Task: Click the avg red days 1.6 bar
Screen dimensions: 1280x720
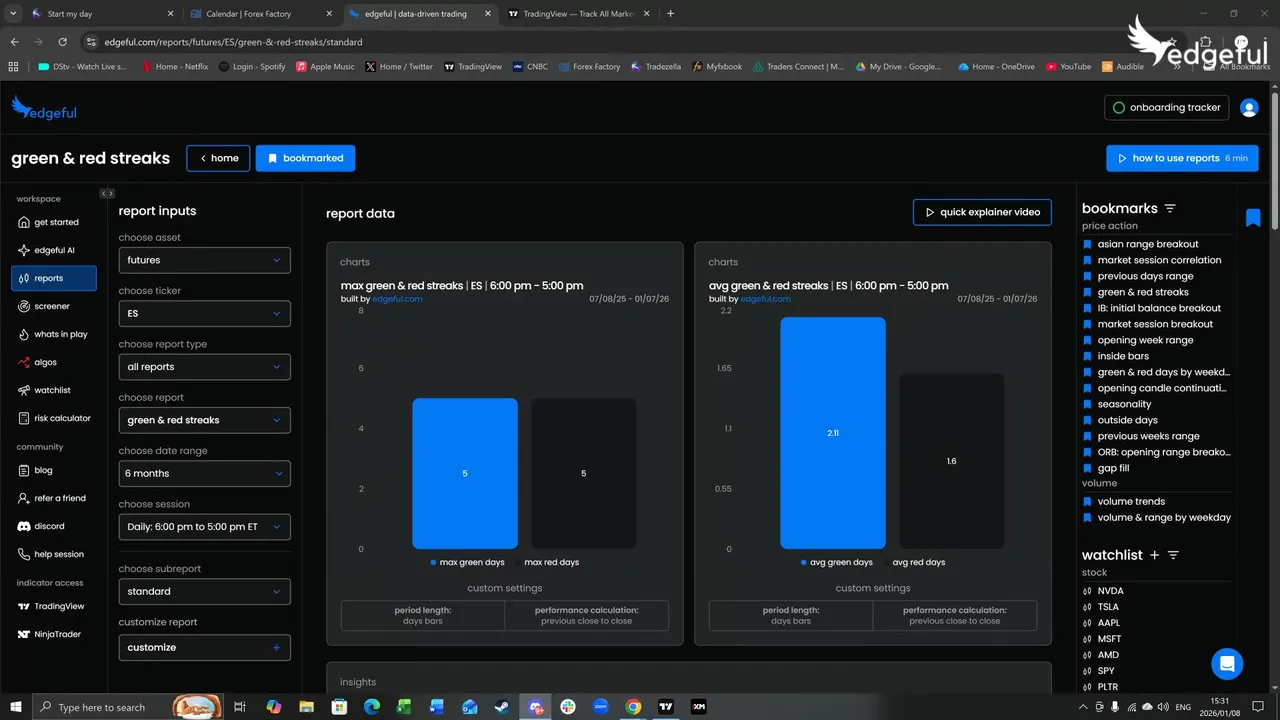Action: 951,461
